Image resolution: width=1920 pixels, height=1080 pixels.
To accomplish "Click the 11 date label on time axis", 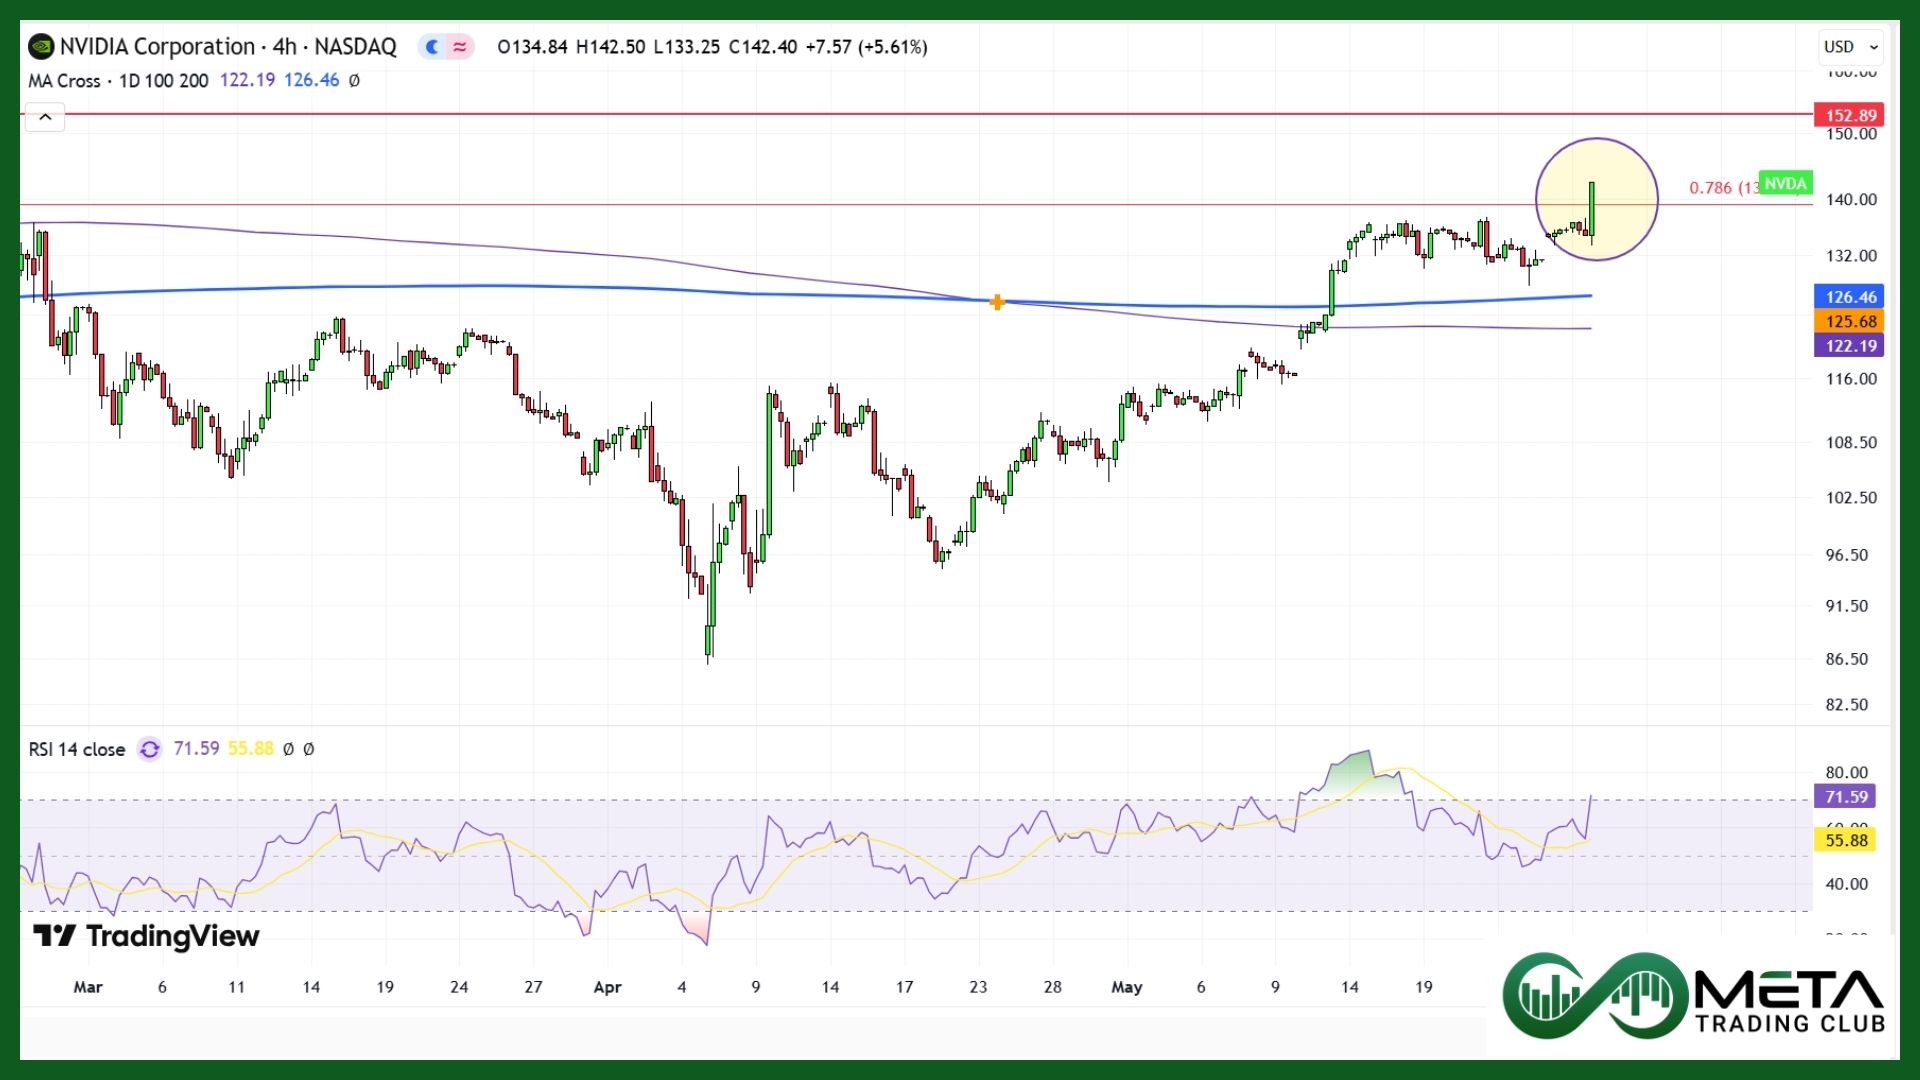I will click(x=236, y=987).
